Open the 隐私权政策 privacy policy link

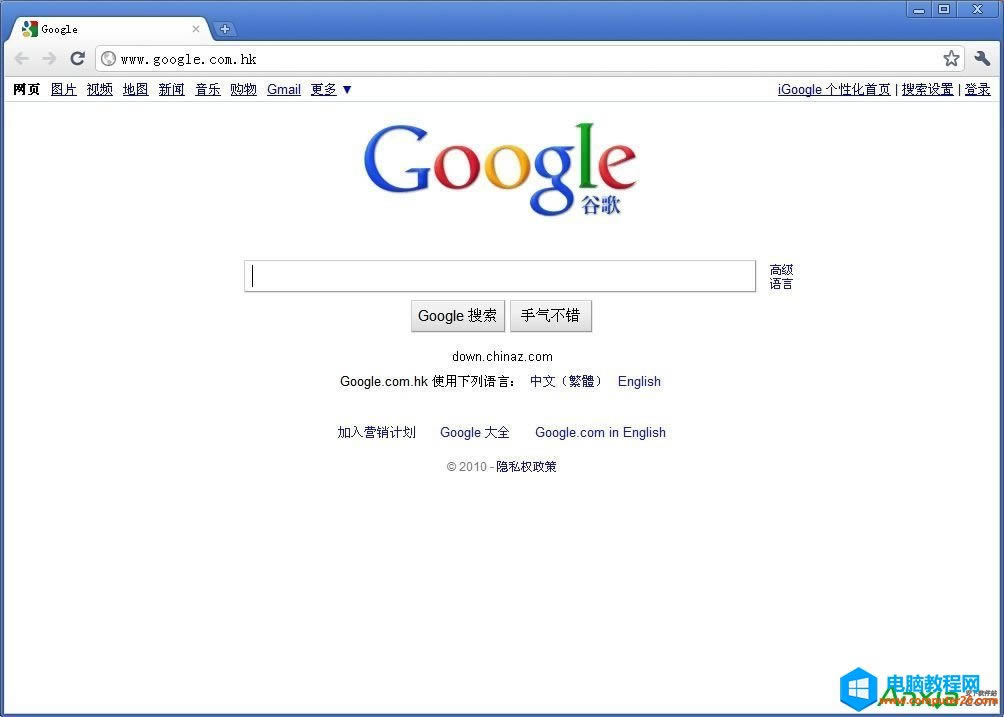[525, 466]
